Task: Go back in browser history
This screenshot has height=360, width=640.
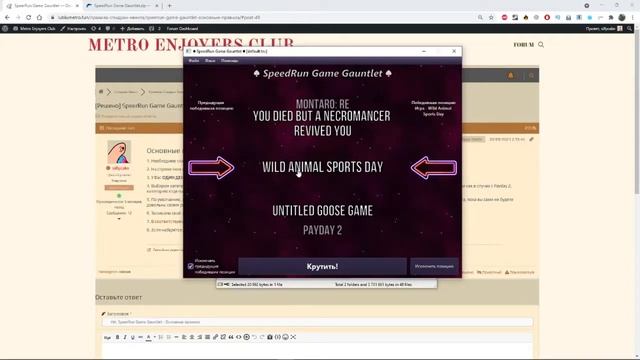Action: [7, 18]
